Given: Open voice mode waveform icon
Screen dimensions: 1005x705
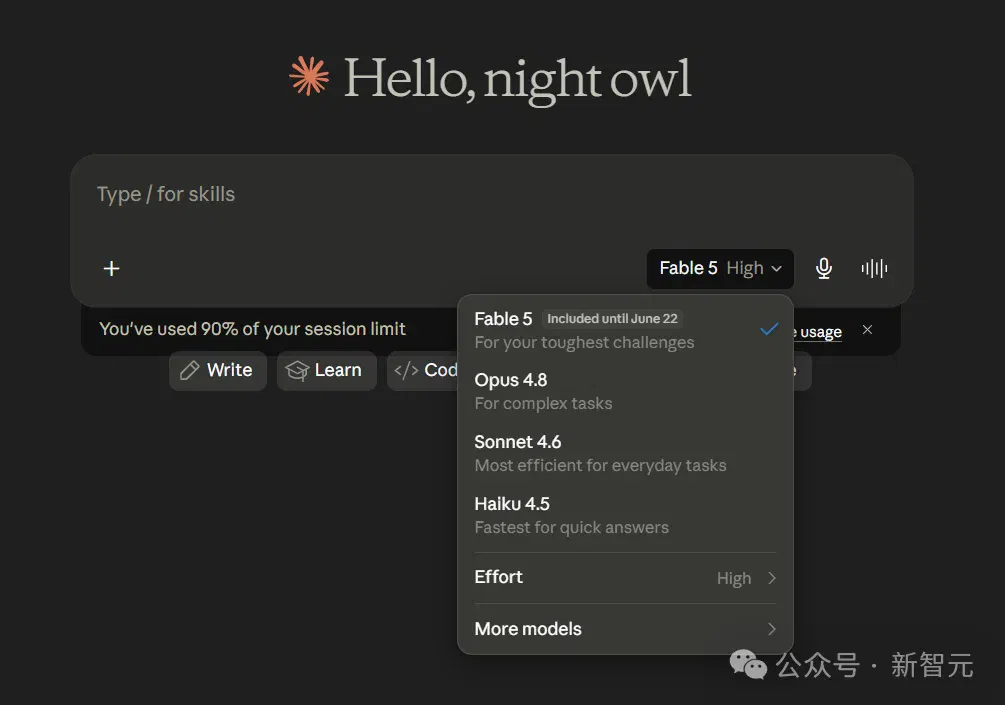Looking at the screenshot, I should click(x=874, y=269).
